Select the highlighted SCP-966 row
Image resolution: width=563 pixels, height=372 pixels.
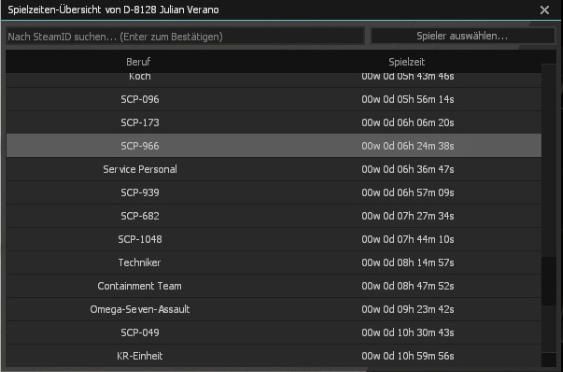tap(274, 146)
